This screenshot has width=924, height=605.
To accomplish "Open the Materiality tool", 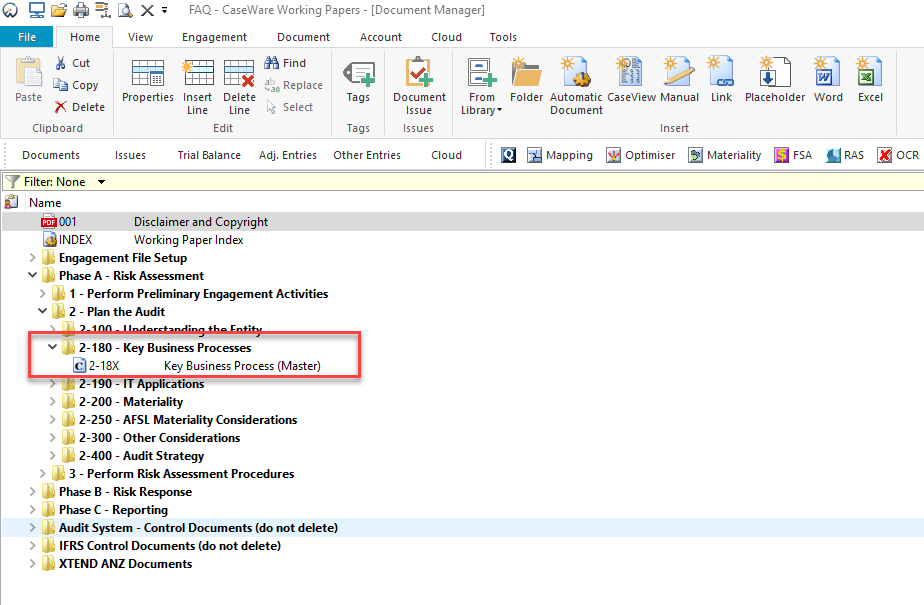I will tap(724, 155).
